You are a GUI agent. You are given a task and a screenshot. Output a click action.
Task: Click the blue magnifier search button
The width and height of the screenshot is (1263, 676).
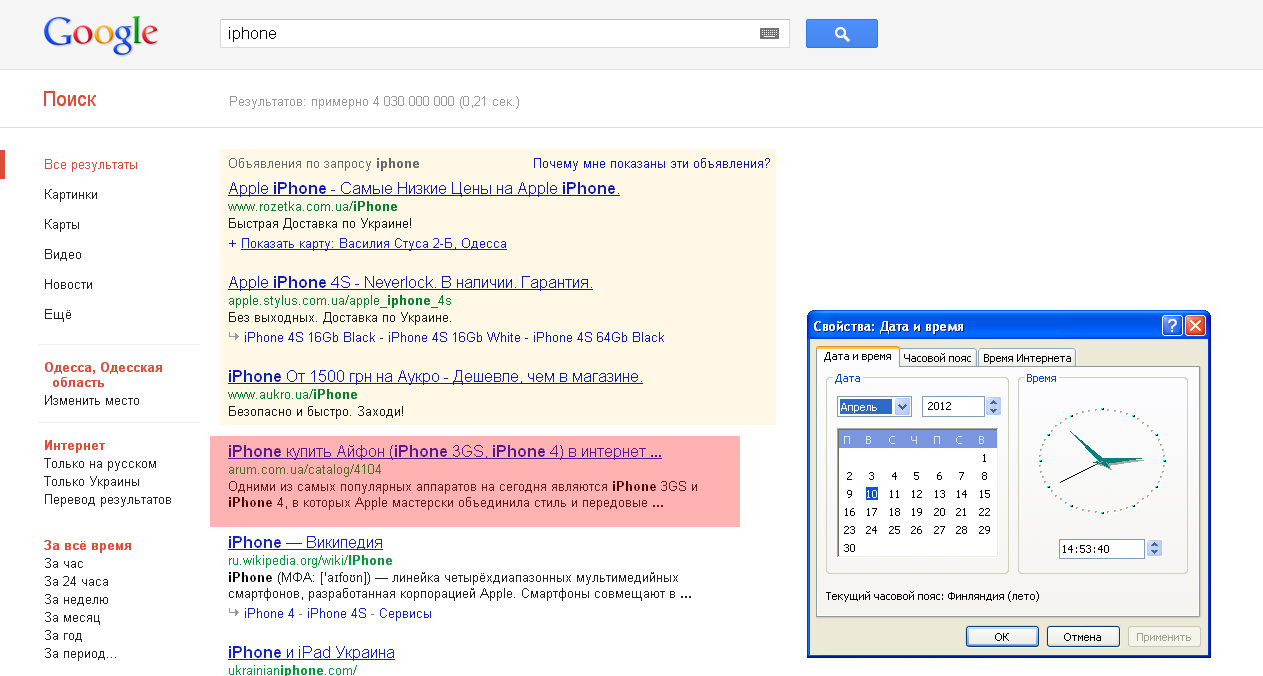(842, 33)
